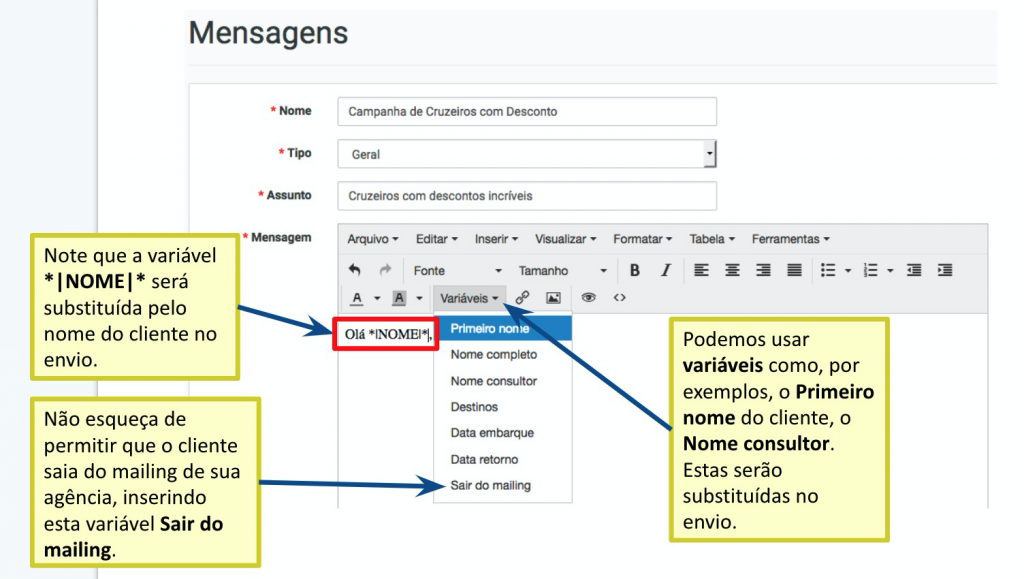1024x579 pixels.
Task: Open the Variáveis dropdown
Action: (469, 298)
